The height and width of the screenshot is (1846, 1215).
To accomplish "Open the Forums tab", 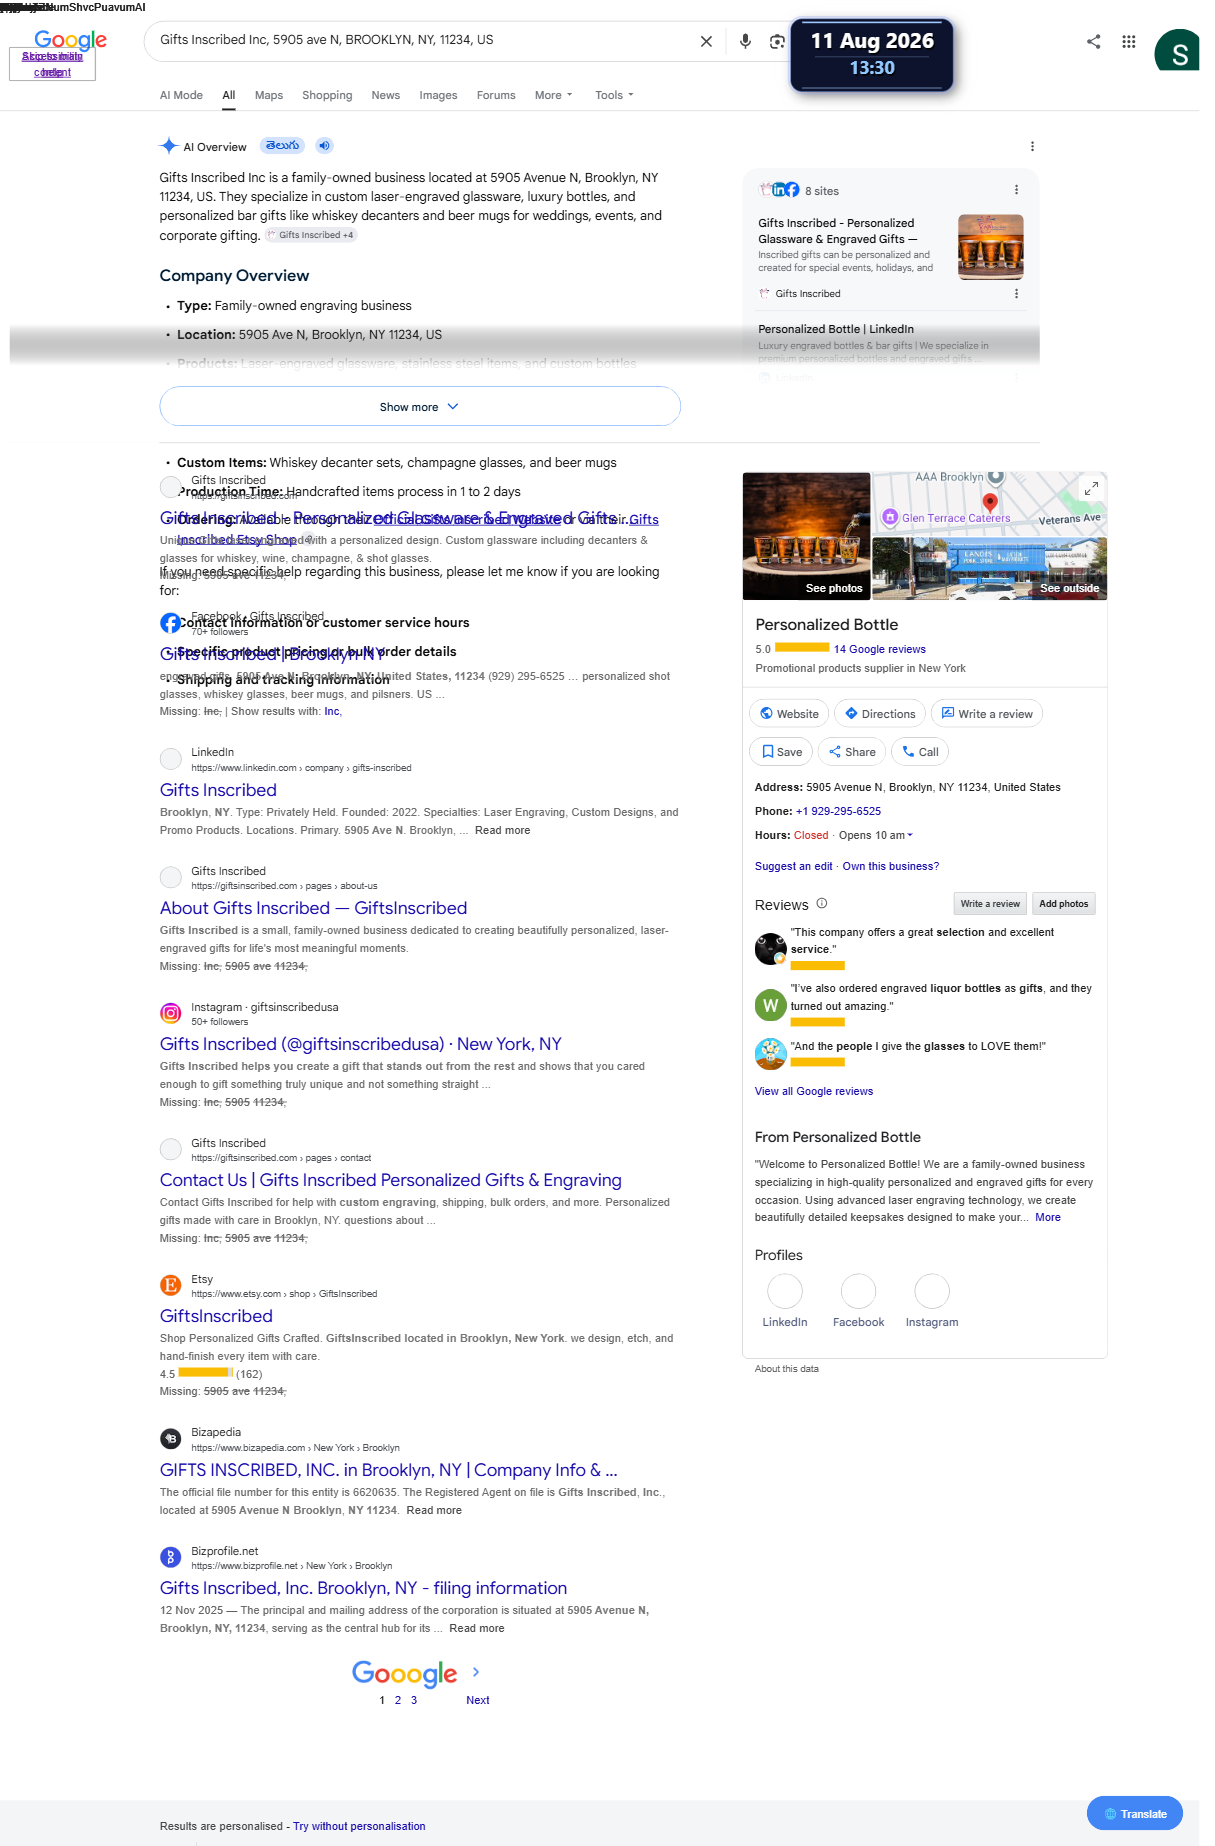I will [x=496, y=95].
